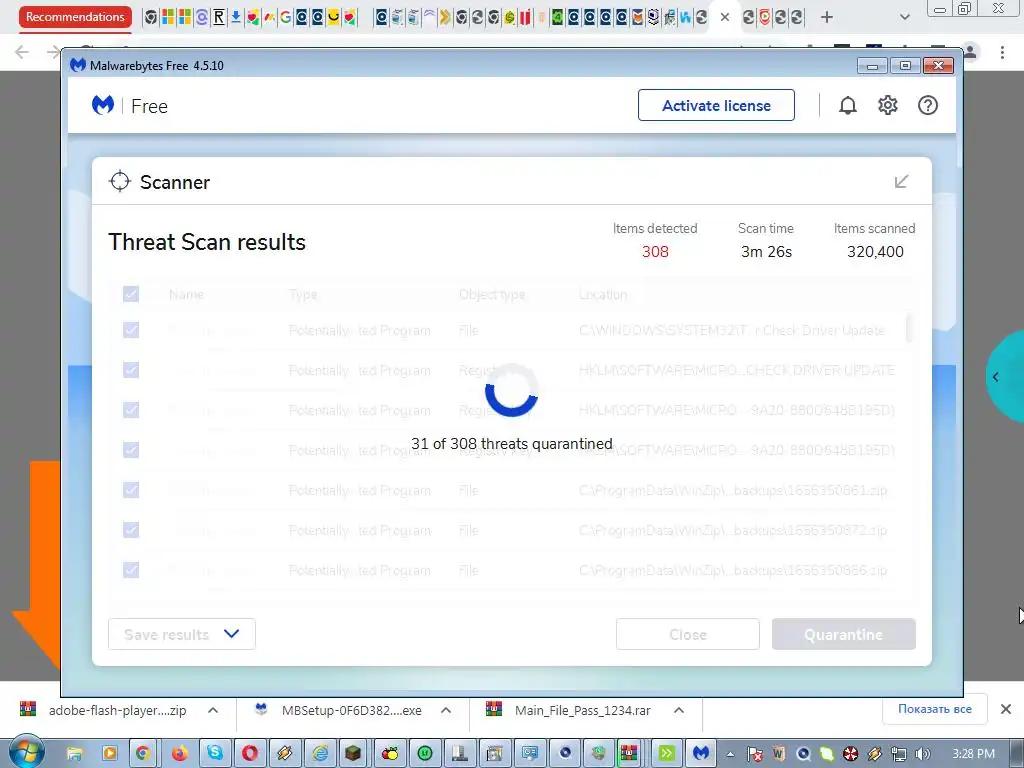Open the Malwarebytes notifications bell
Image resolution: width=1024 pixels, height=768 pixels.
(847, 105)
